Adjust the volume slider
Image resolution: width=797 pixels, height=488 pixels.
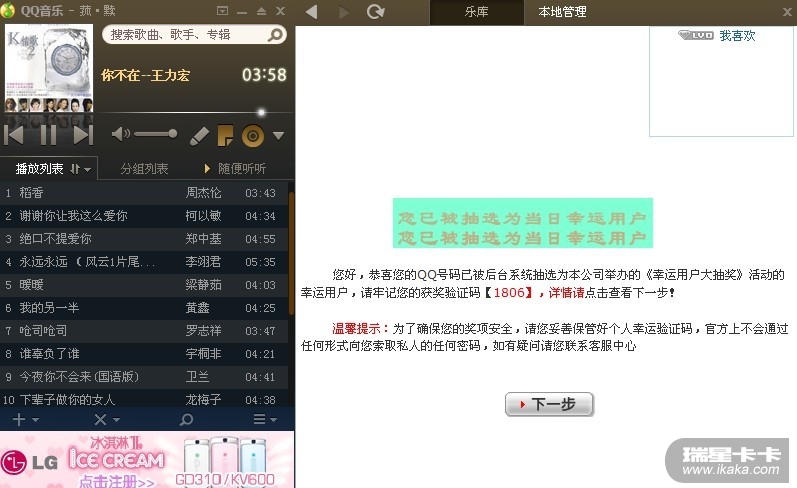[x=156, y=134]
